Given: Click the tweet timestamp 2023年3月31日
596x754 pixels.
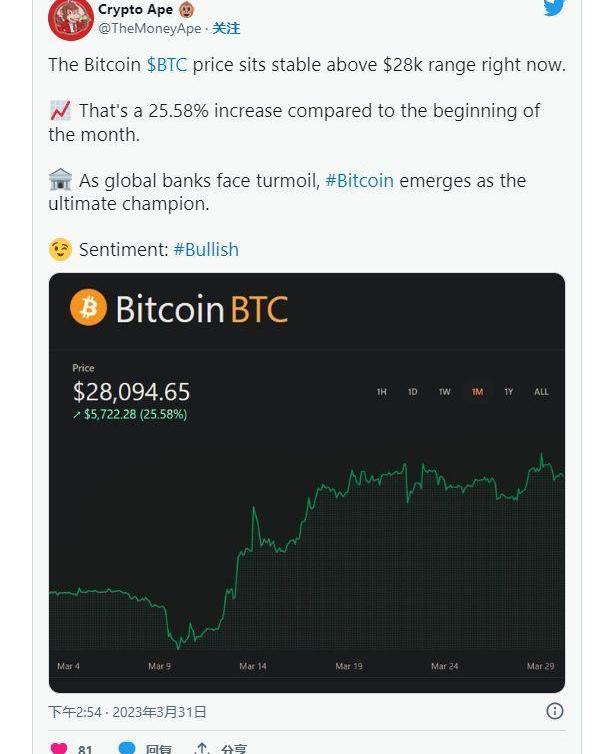Looking at the screenshot, I should (159, 712).
